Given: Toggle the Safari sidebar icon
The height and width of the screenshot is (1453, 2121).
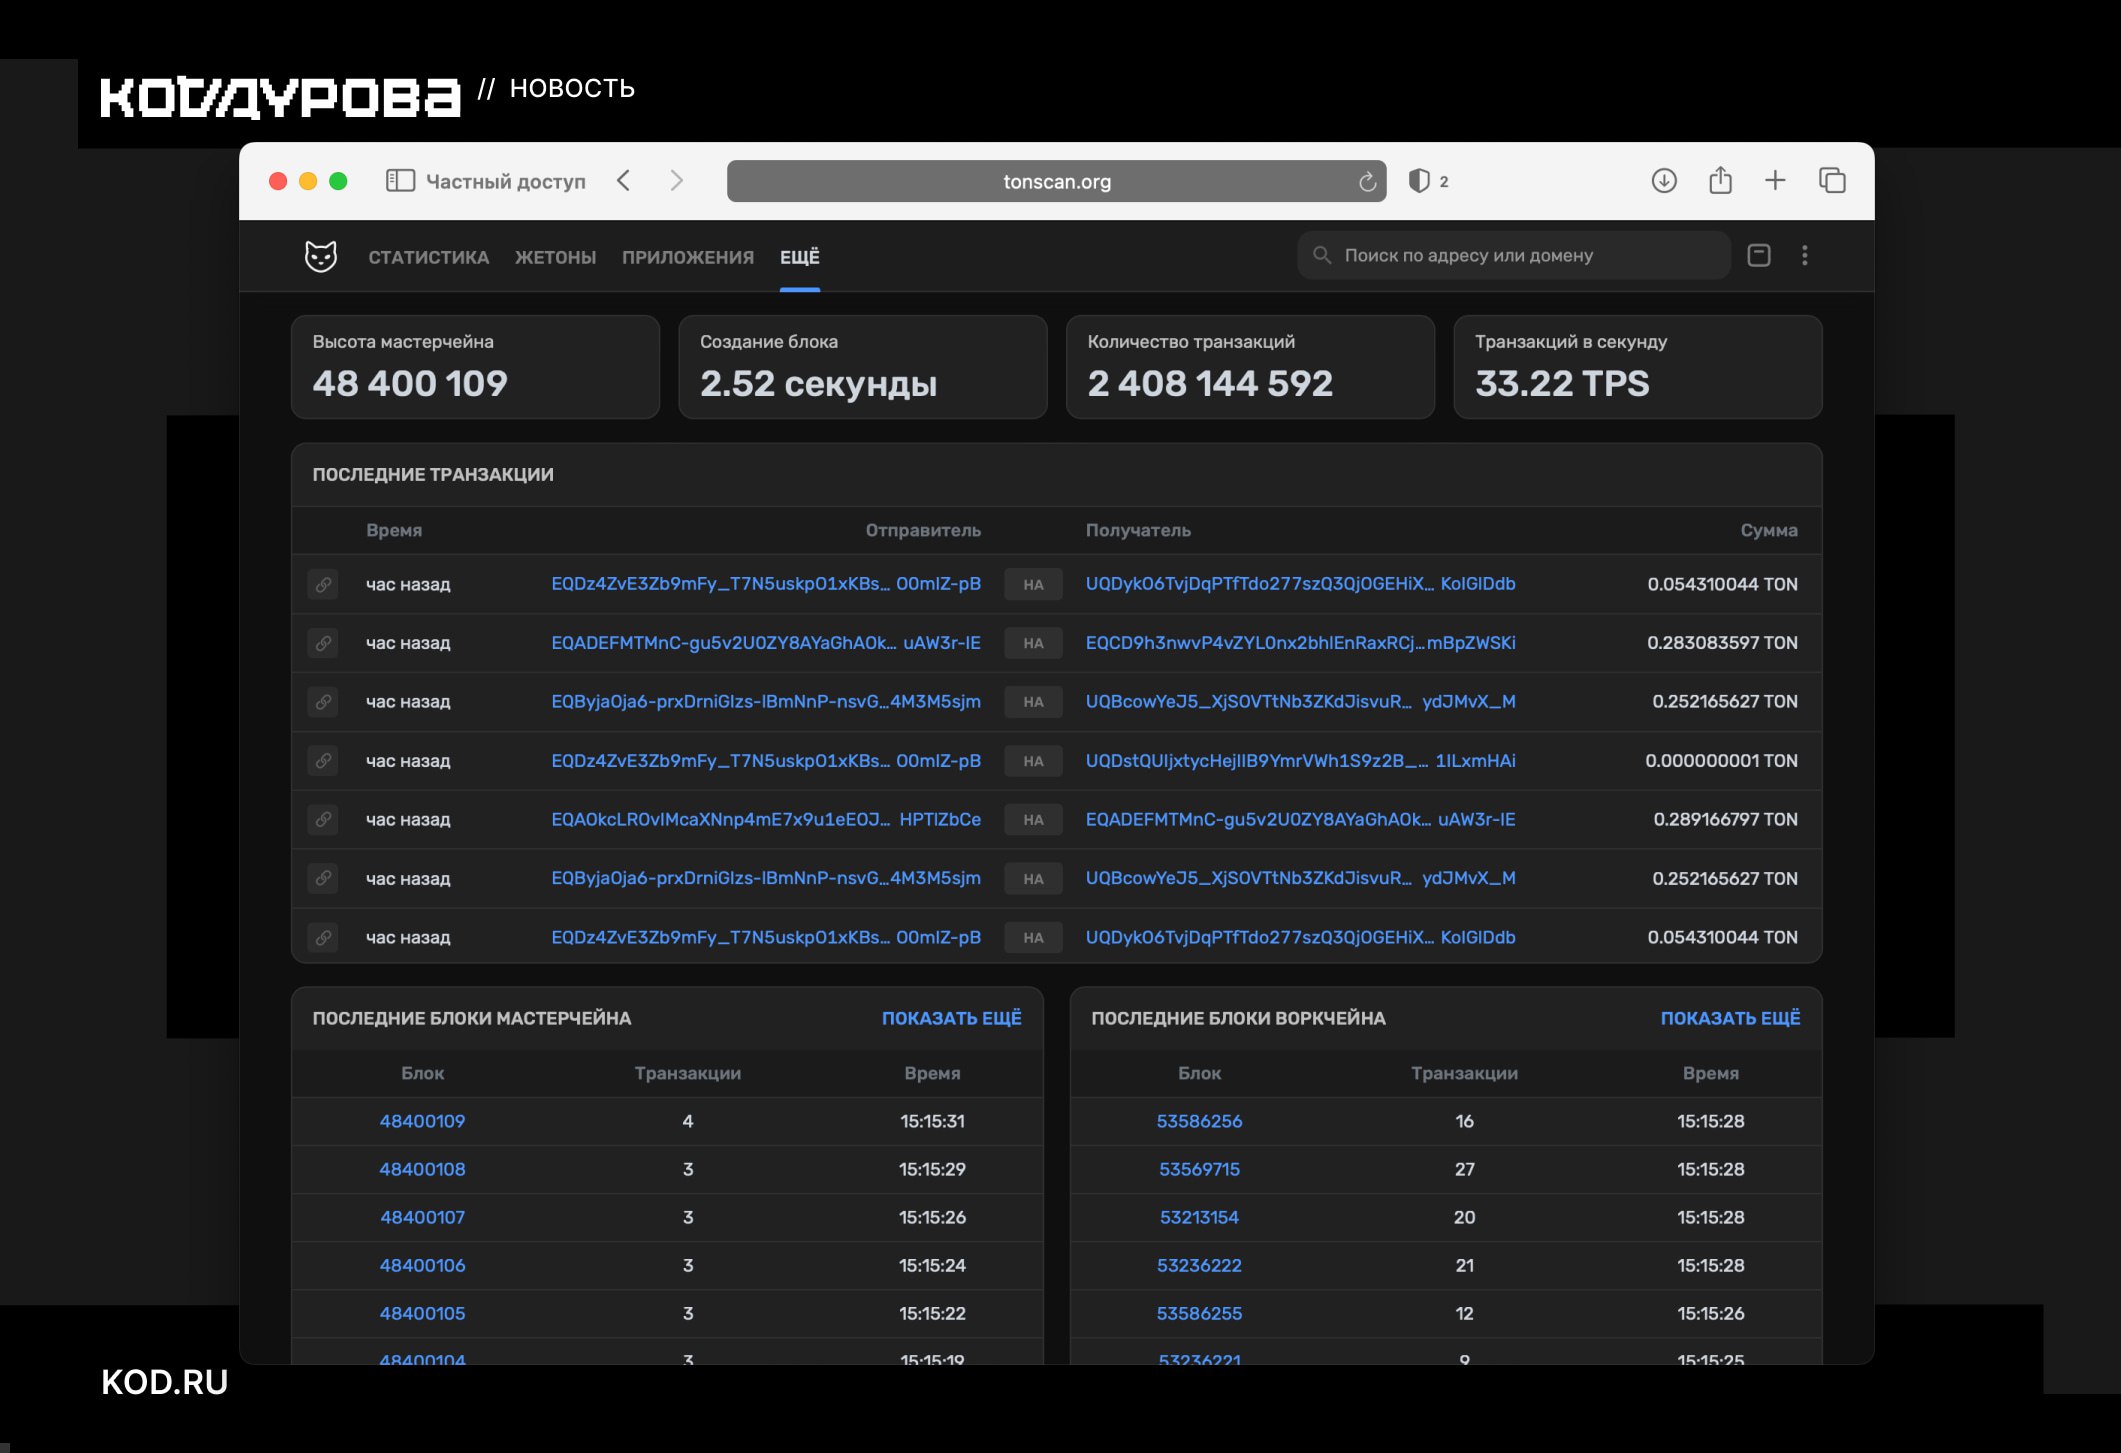Looking at the screenshot, I should tap(400, 181).
